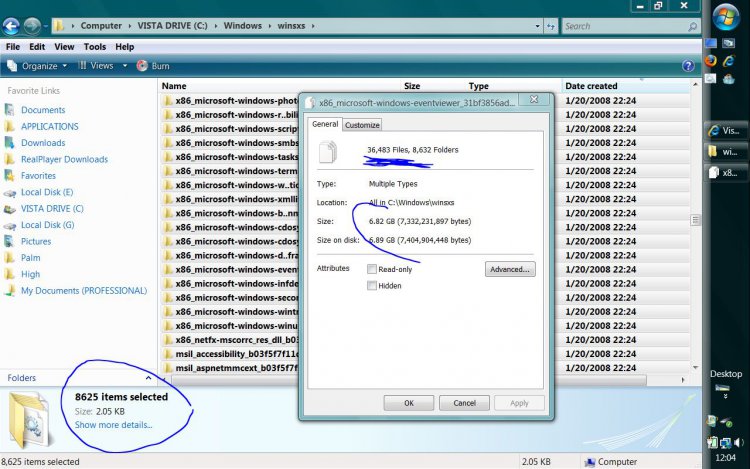This screenshot has height=469, width=750.
Task: Sort by the Name column header
Action: (x=174, y=86)
